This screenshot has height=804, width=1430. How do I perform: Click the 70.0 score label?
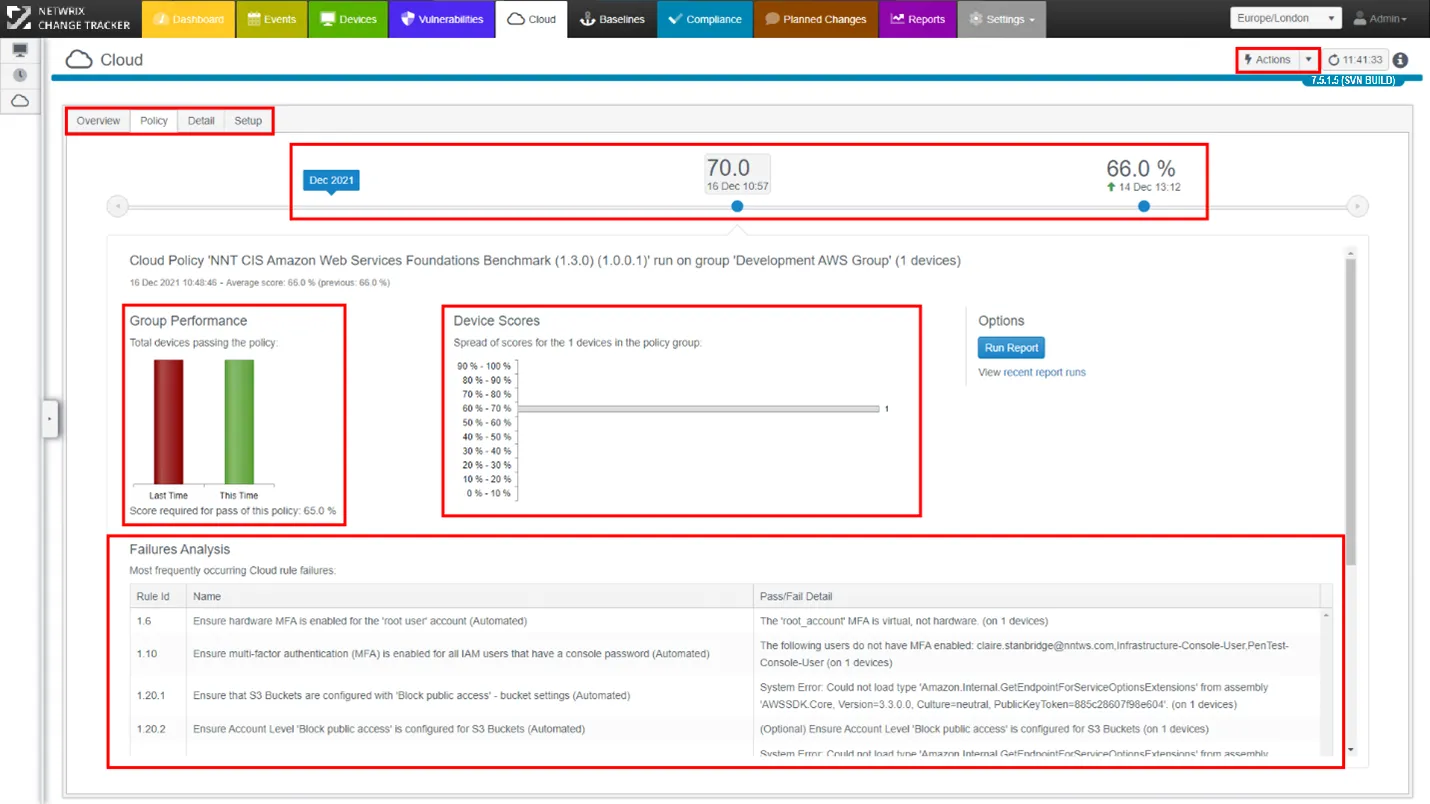coord(728,168)
